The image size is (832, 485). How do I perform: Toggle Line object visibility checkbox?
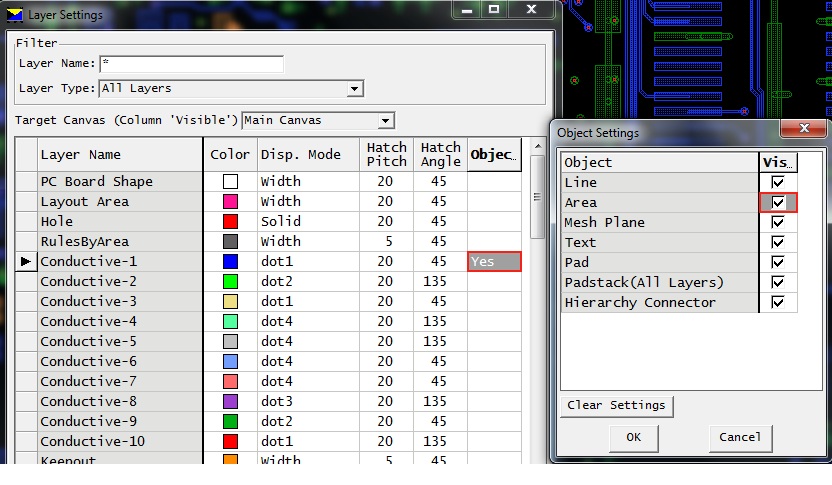(778, 183)
